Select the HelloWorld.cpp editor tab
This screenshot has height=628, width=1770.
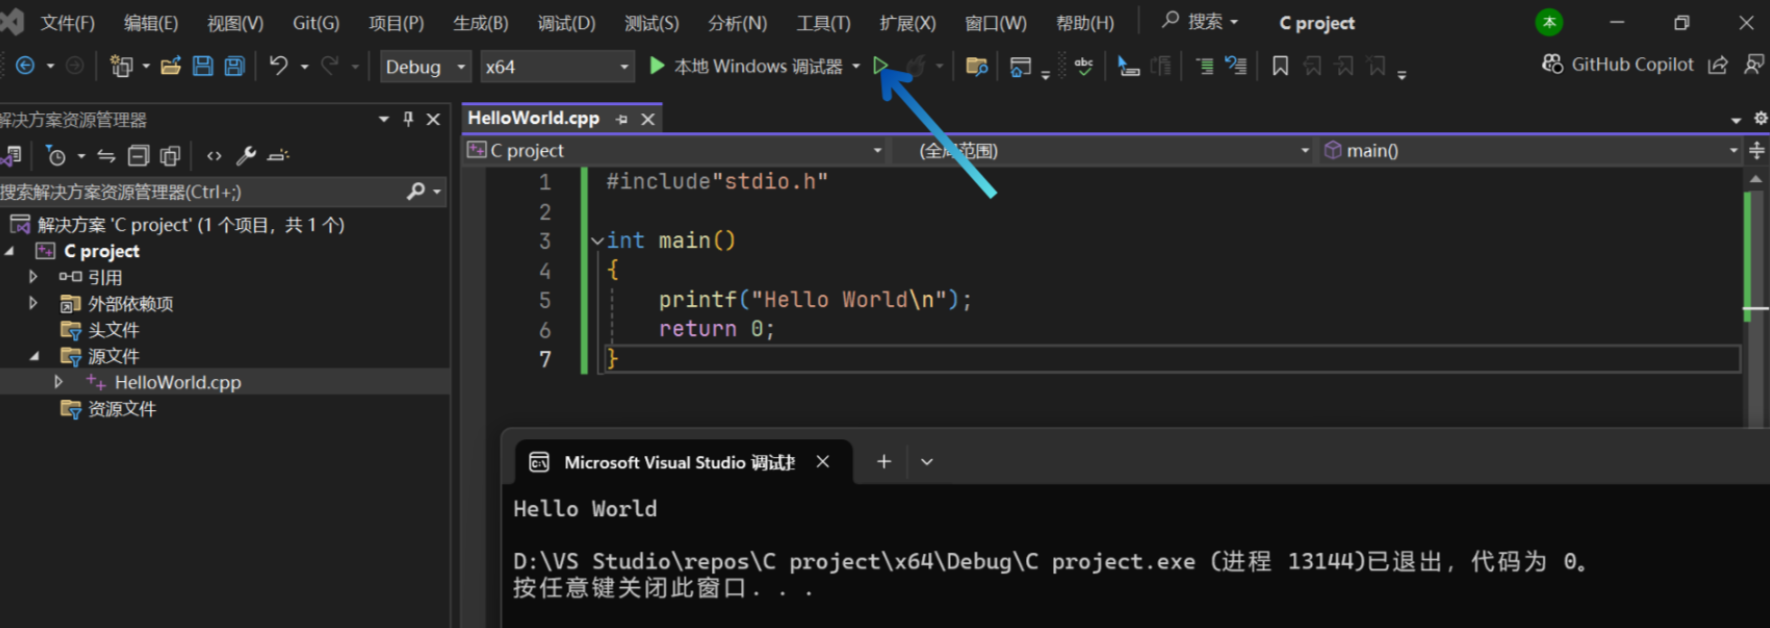coord(534,118)
